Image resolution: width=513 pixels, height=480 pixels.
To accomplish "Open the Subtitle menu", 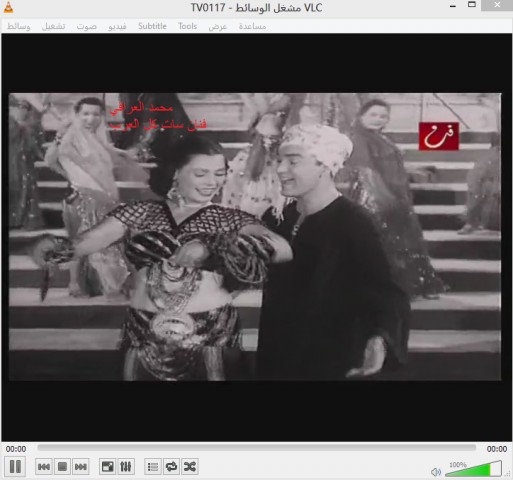I will point(152,26).
